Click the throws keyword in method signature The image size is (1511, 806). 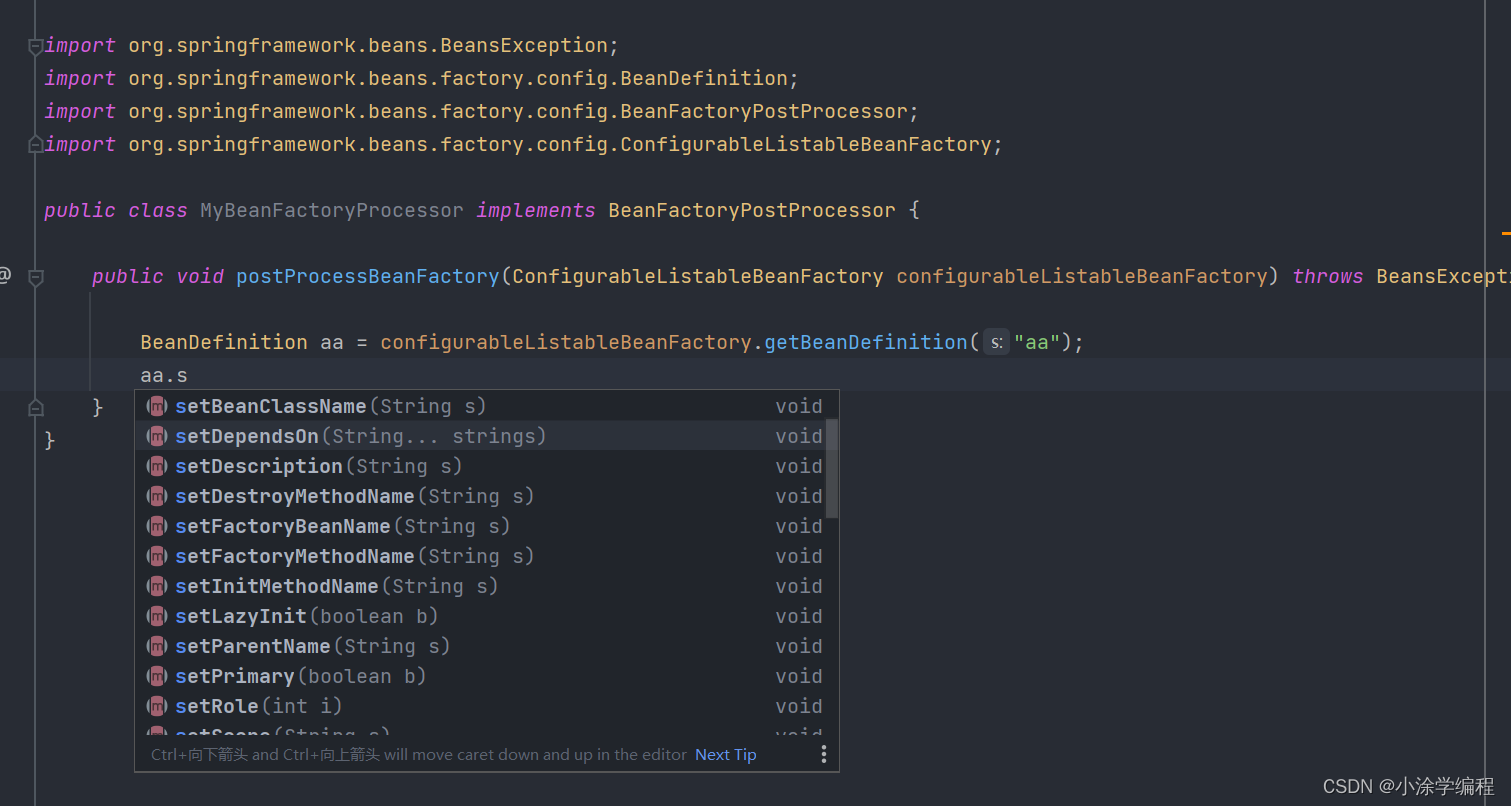1328,276
